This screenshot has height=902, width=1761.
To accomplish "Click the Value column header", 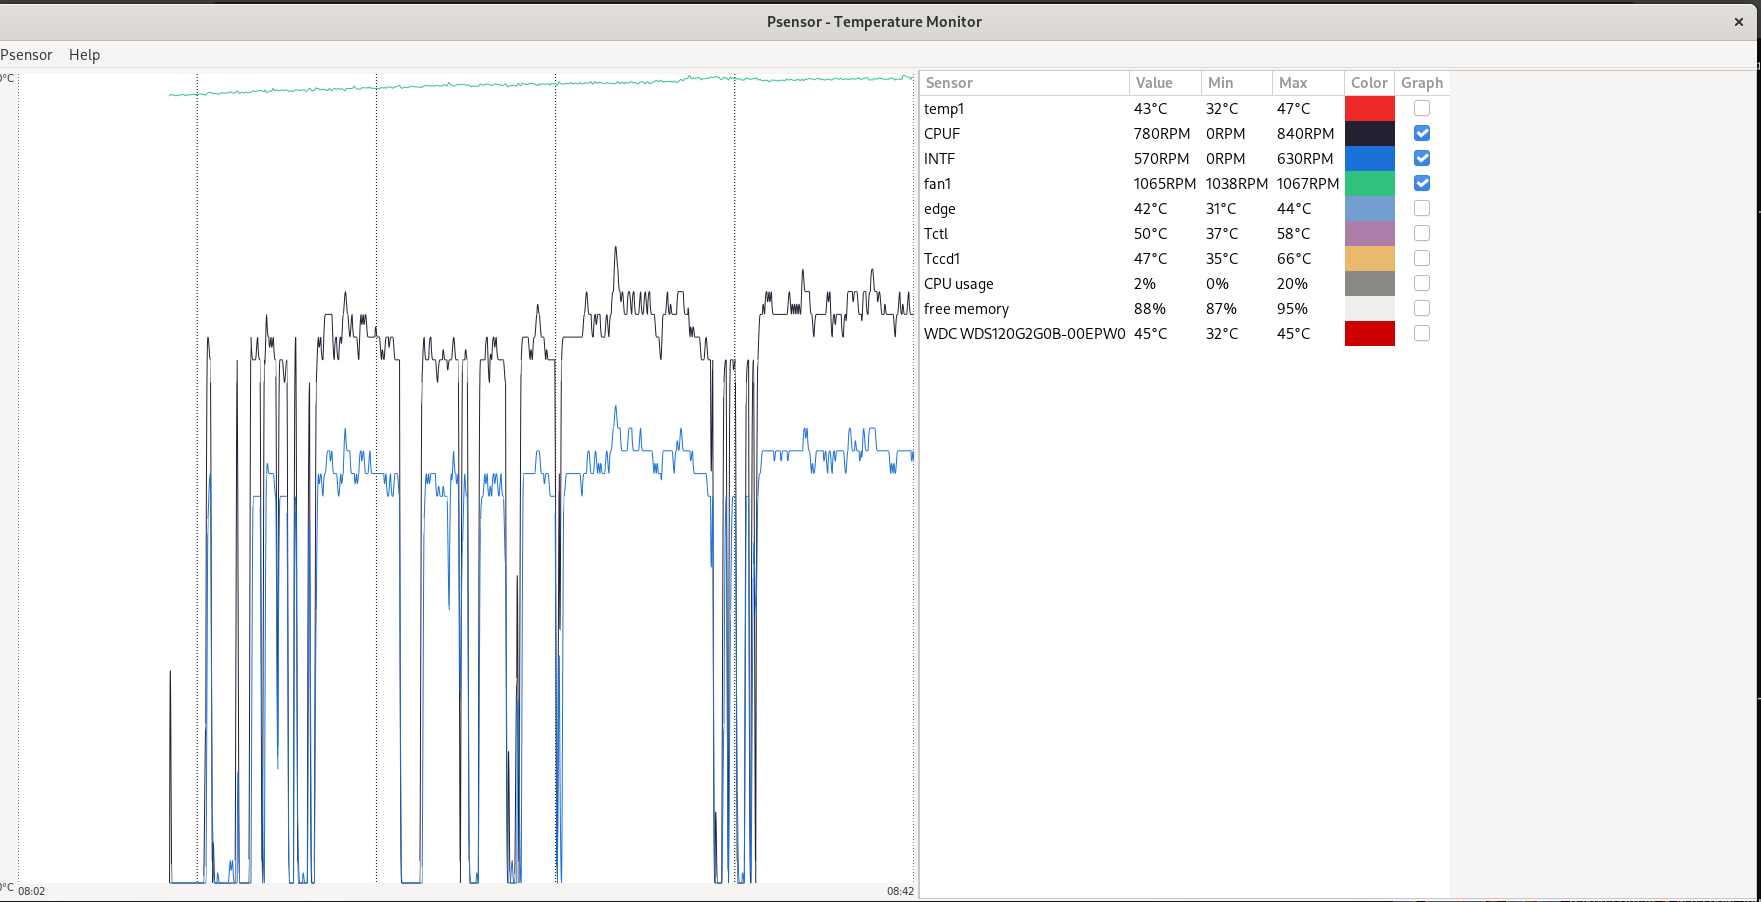I will [x=1164, y=83].
